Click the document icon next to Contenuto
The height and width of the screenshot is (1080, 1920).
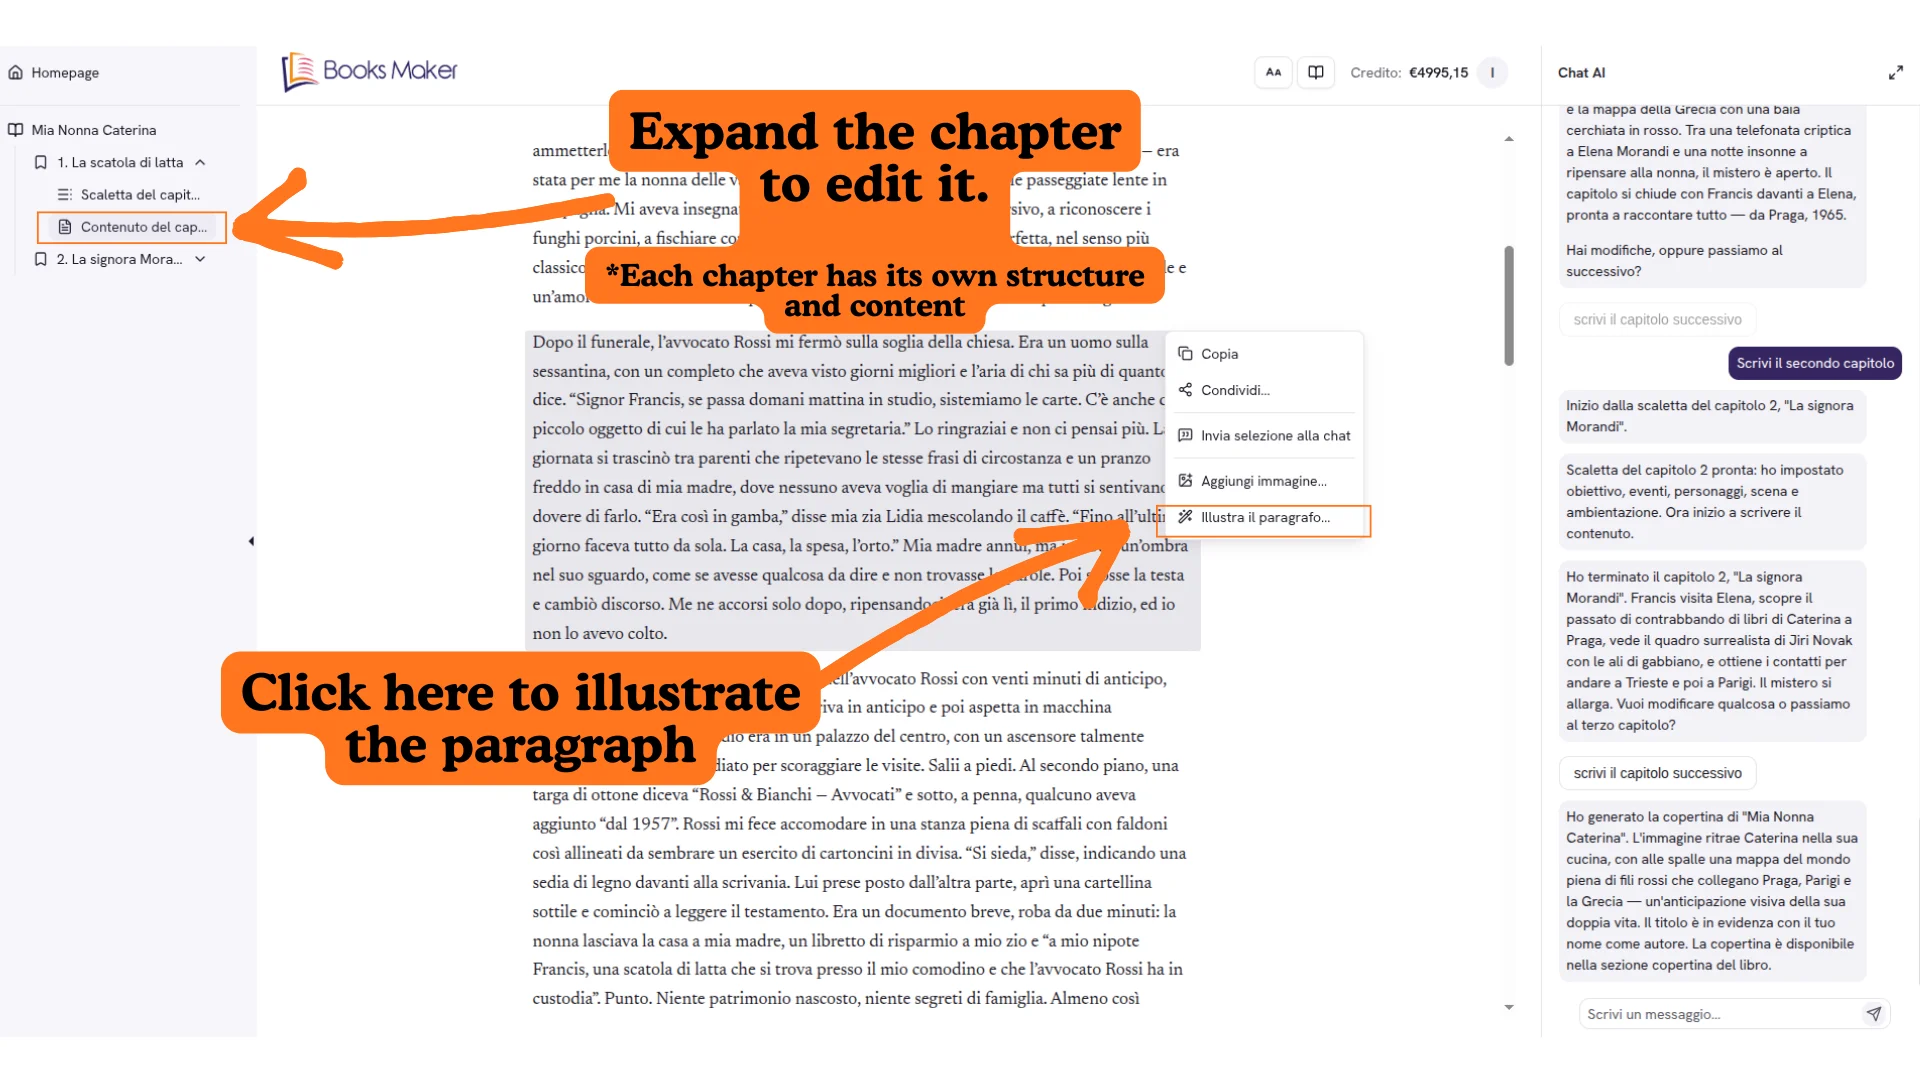point(65,227)
